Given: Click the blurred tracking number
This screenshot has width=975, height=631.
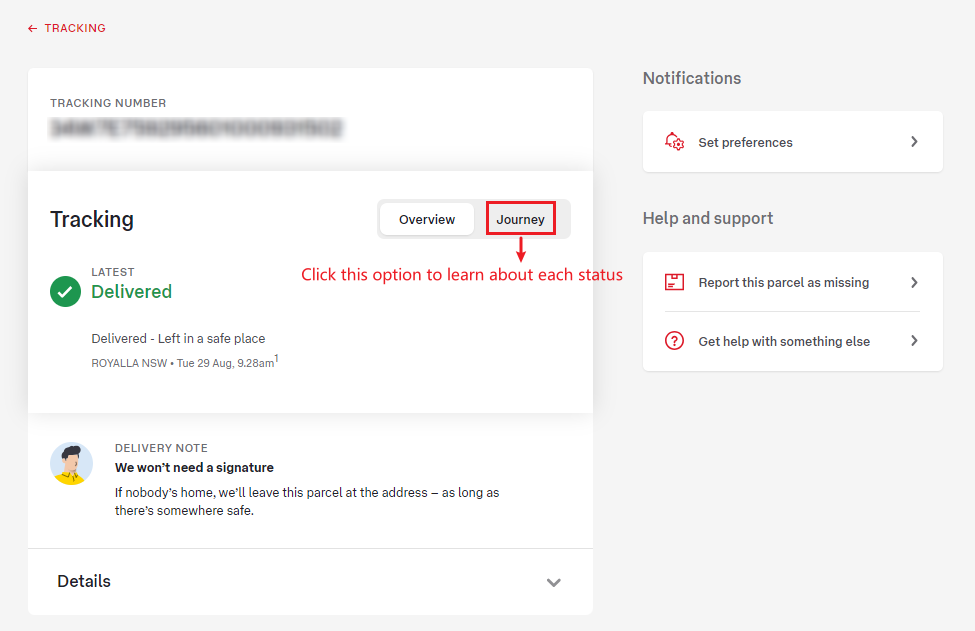Looking at the screenshot, I should click(196, 128).
